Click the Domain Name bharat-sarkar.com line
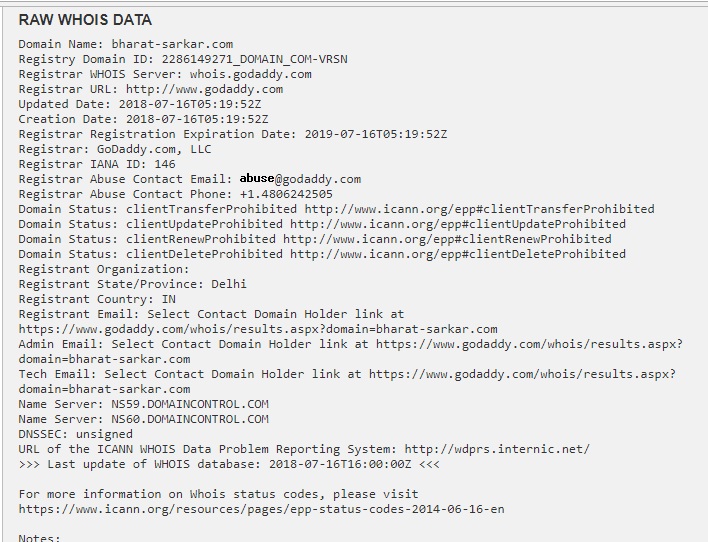 pos(126,44)
